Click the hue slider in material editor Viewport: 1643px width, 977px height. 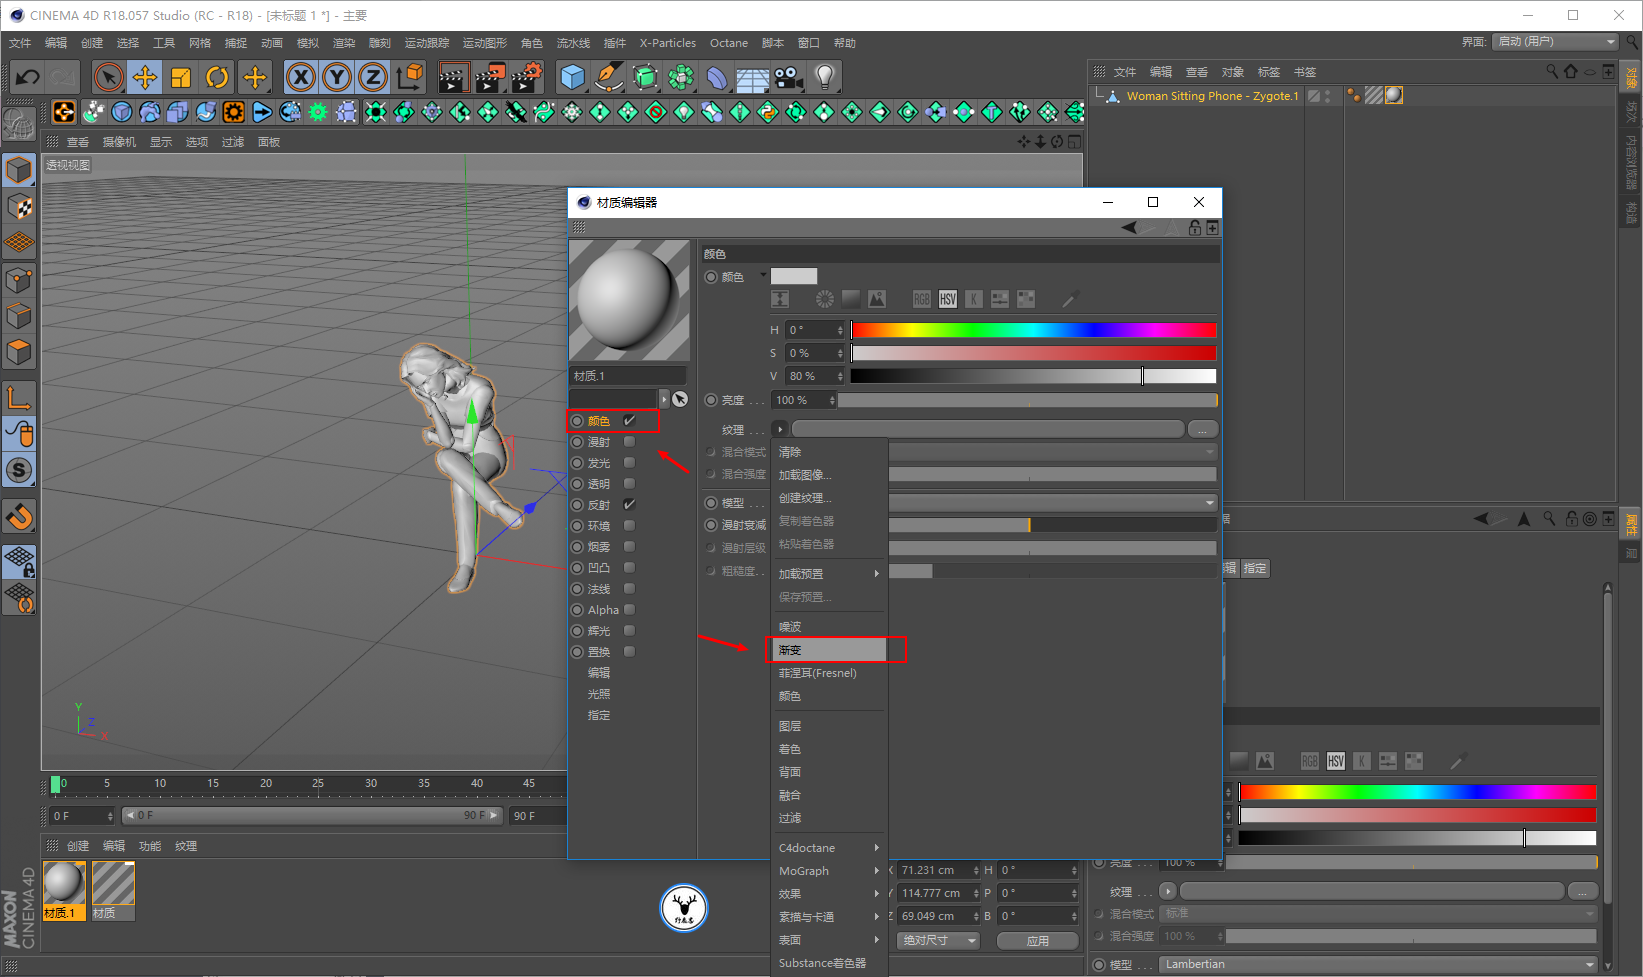point(1033,330)
